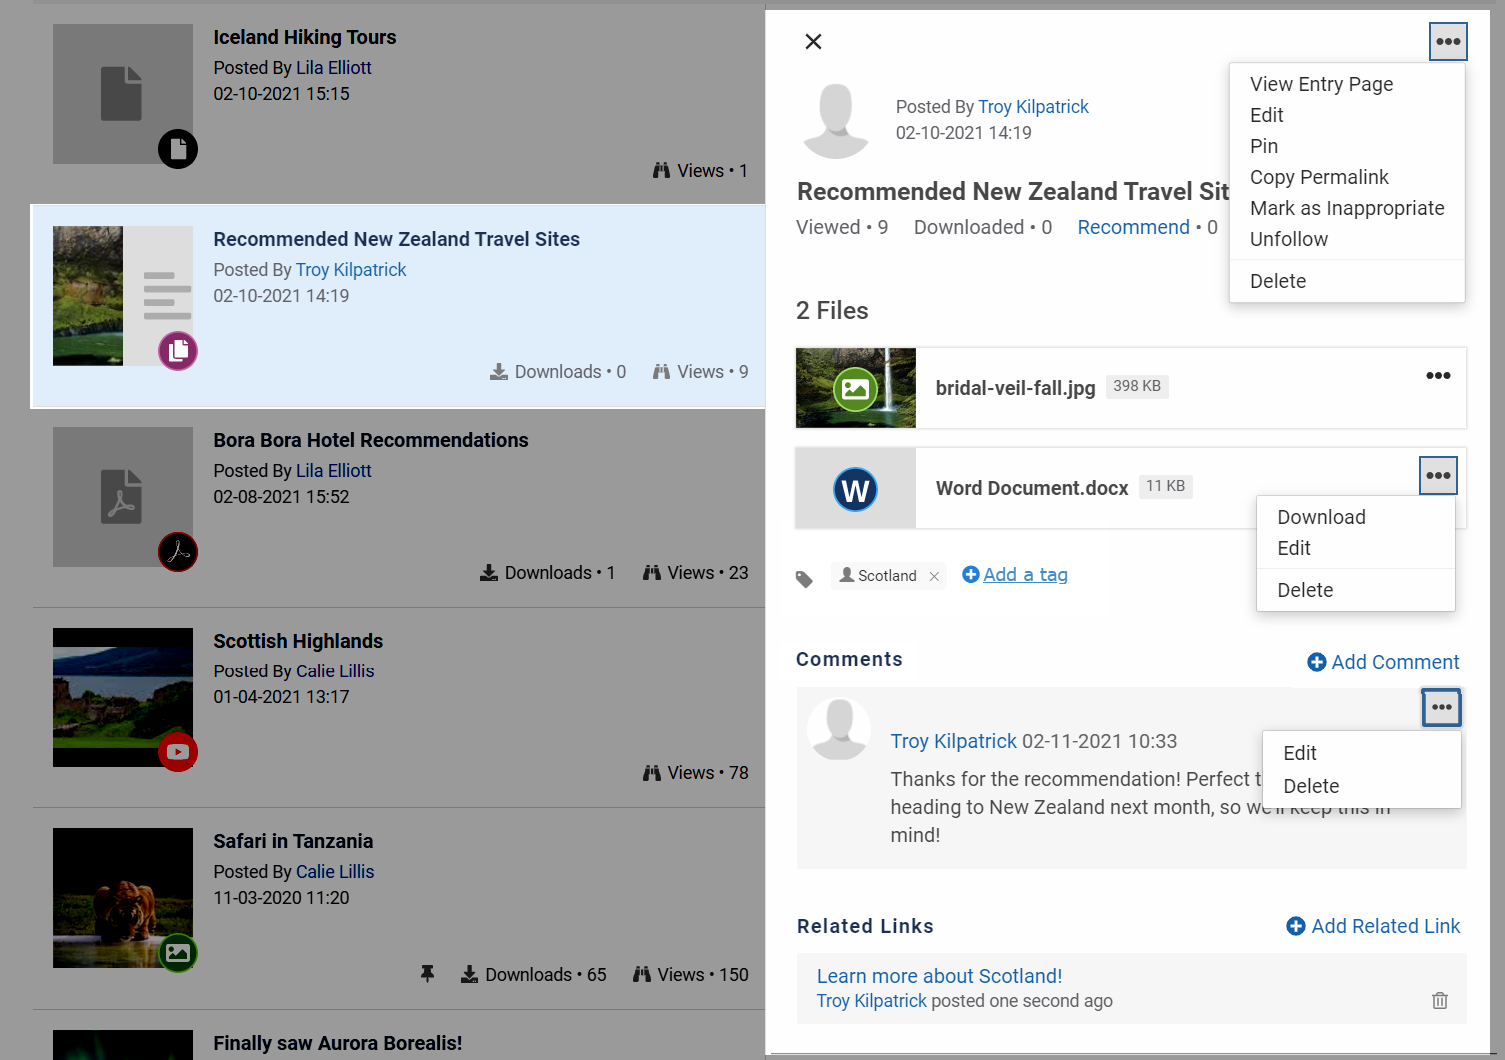Pin this entry from the menu

click(x=1264, y=146)
